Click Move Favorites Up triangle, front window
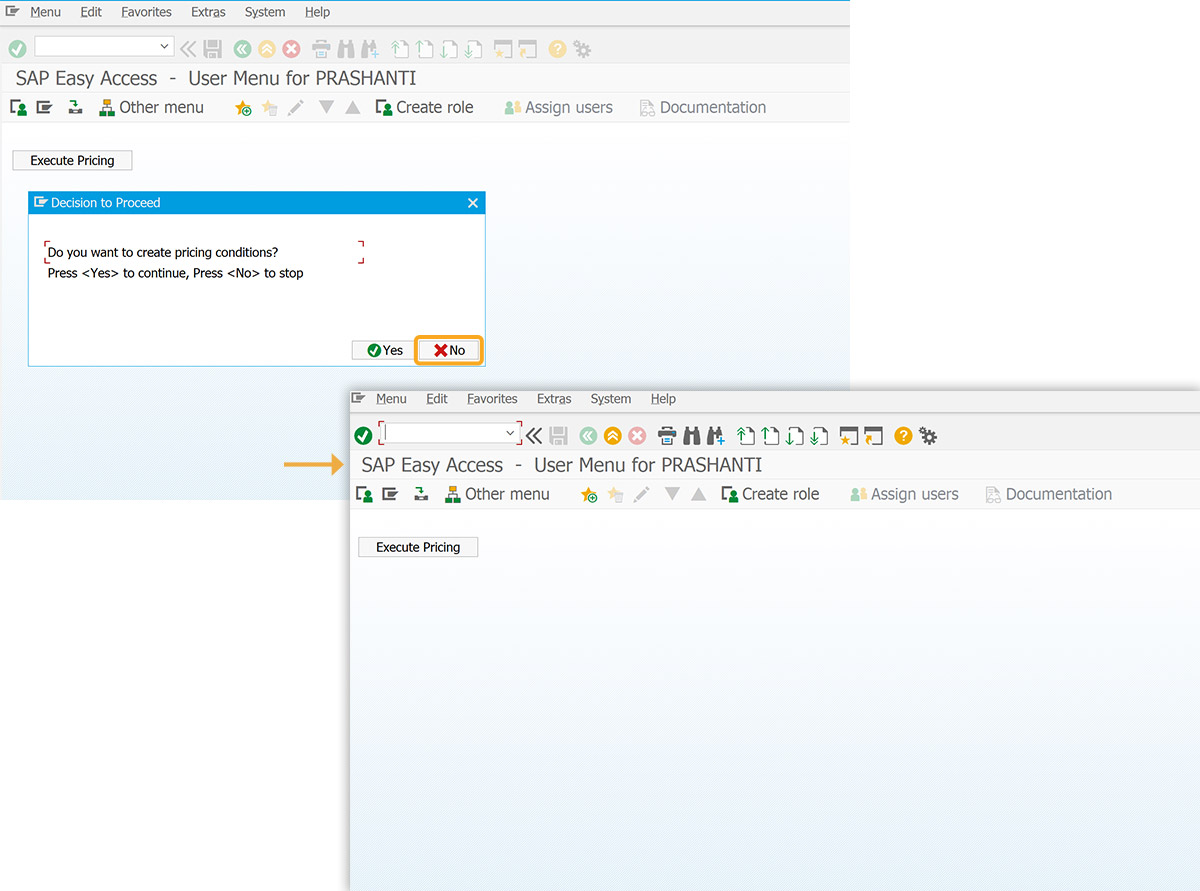The image size is (1200, 891). pyautogui.click(x=698, y=494)
